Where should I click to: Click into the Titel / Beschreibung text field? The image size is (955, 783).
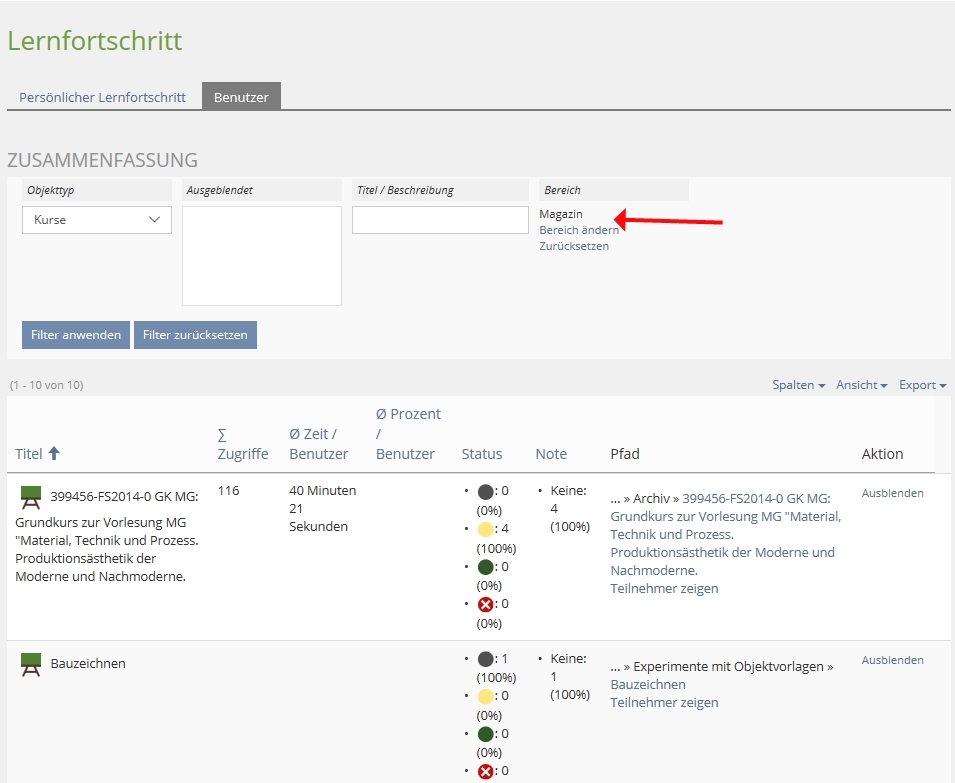click(440, 220)
